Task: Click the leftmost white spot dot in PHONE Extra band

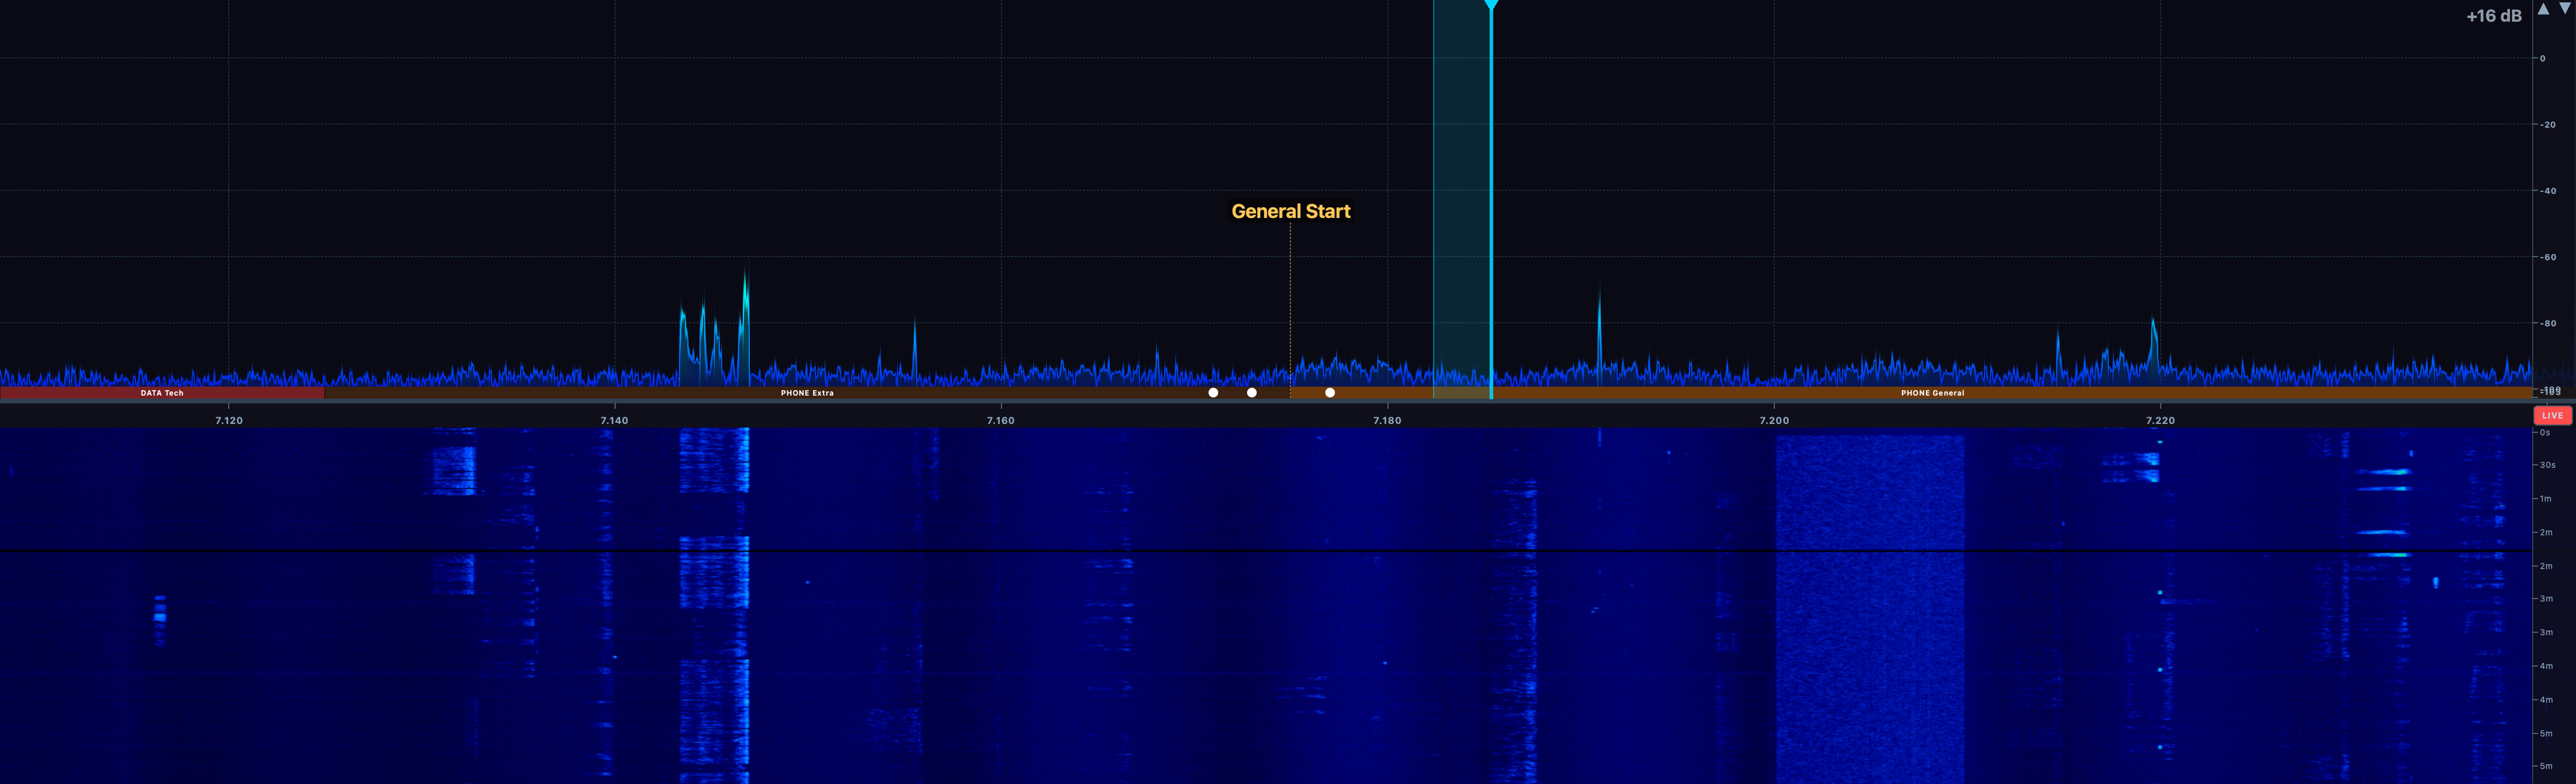Action: point(1213,393)
